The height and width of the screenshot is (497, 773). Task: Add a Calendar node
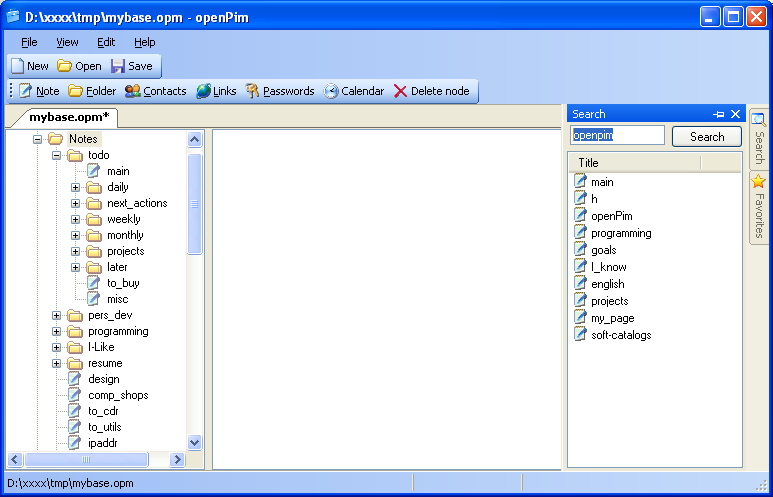pyautogui.click(x=353, y=91)
